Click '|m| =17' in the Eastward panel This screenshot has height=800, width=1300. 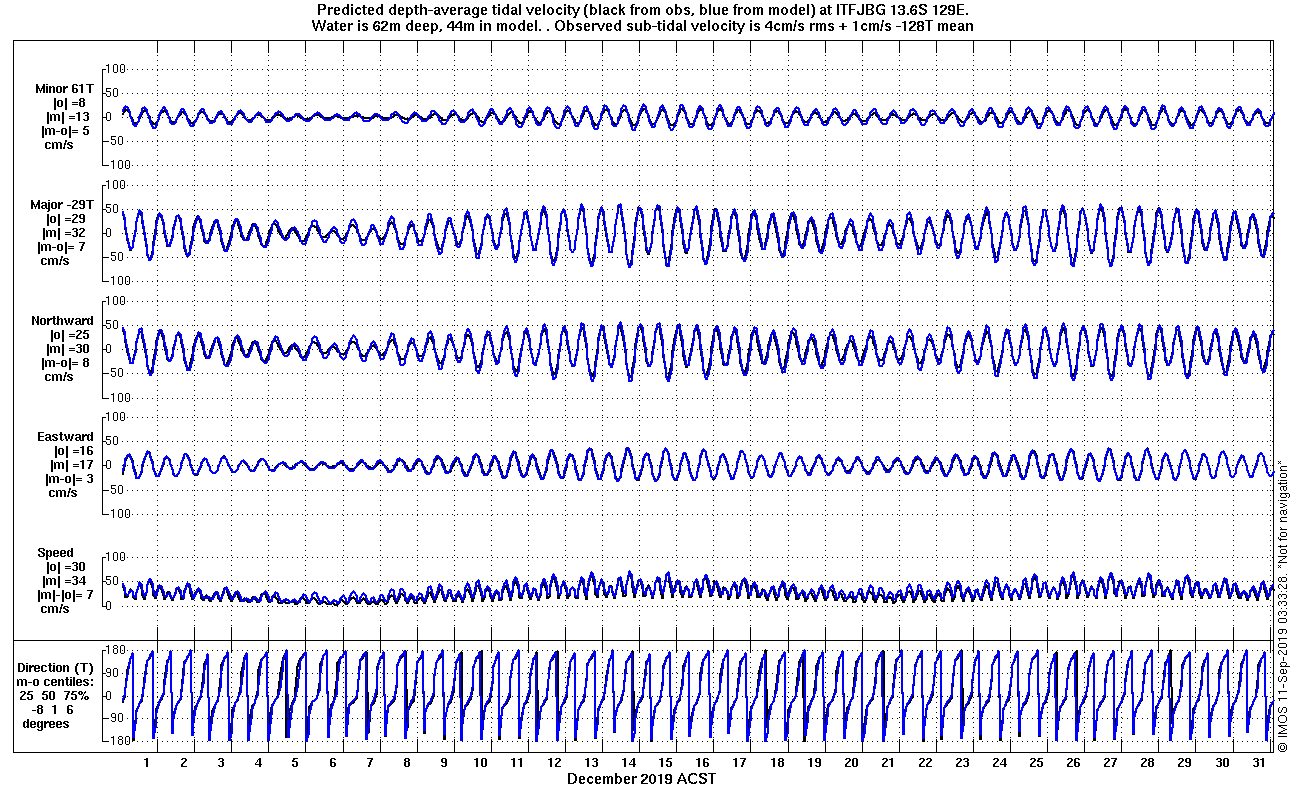tap(72, 465)
